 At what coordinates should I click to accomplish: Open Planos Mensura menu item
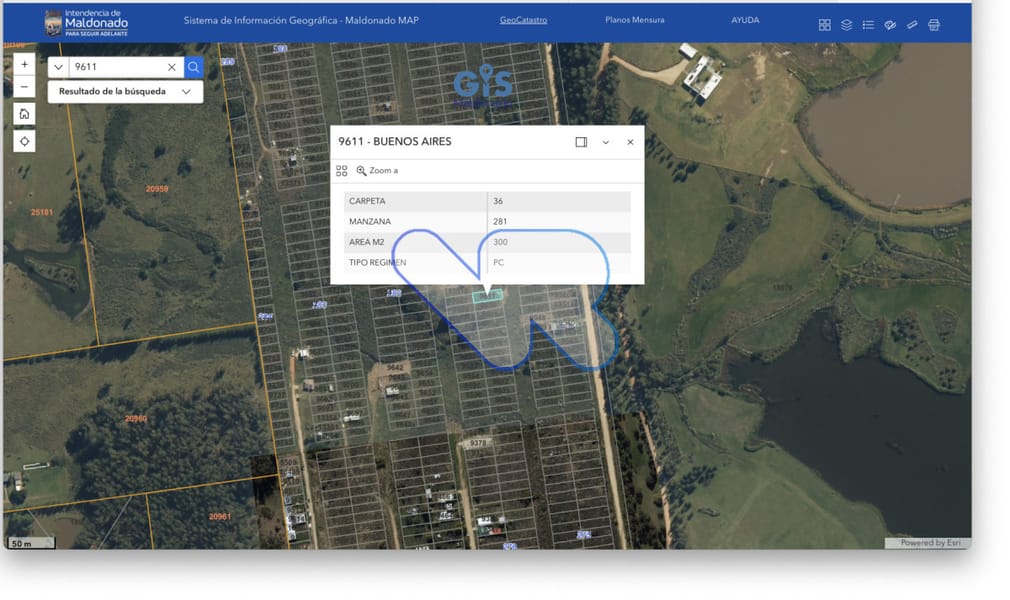[634, 20]
